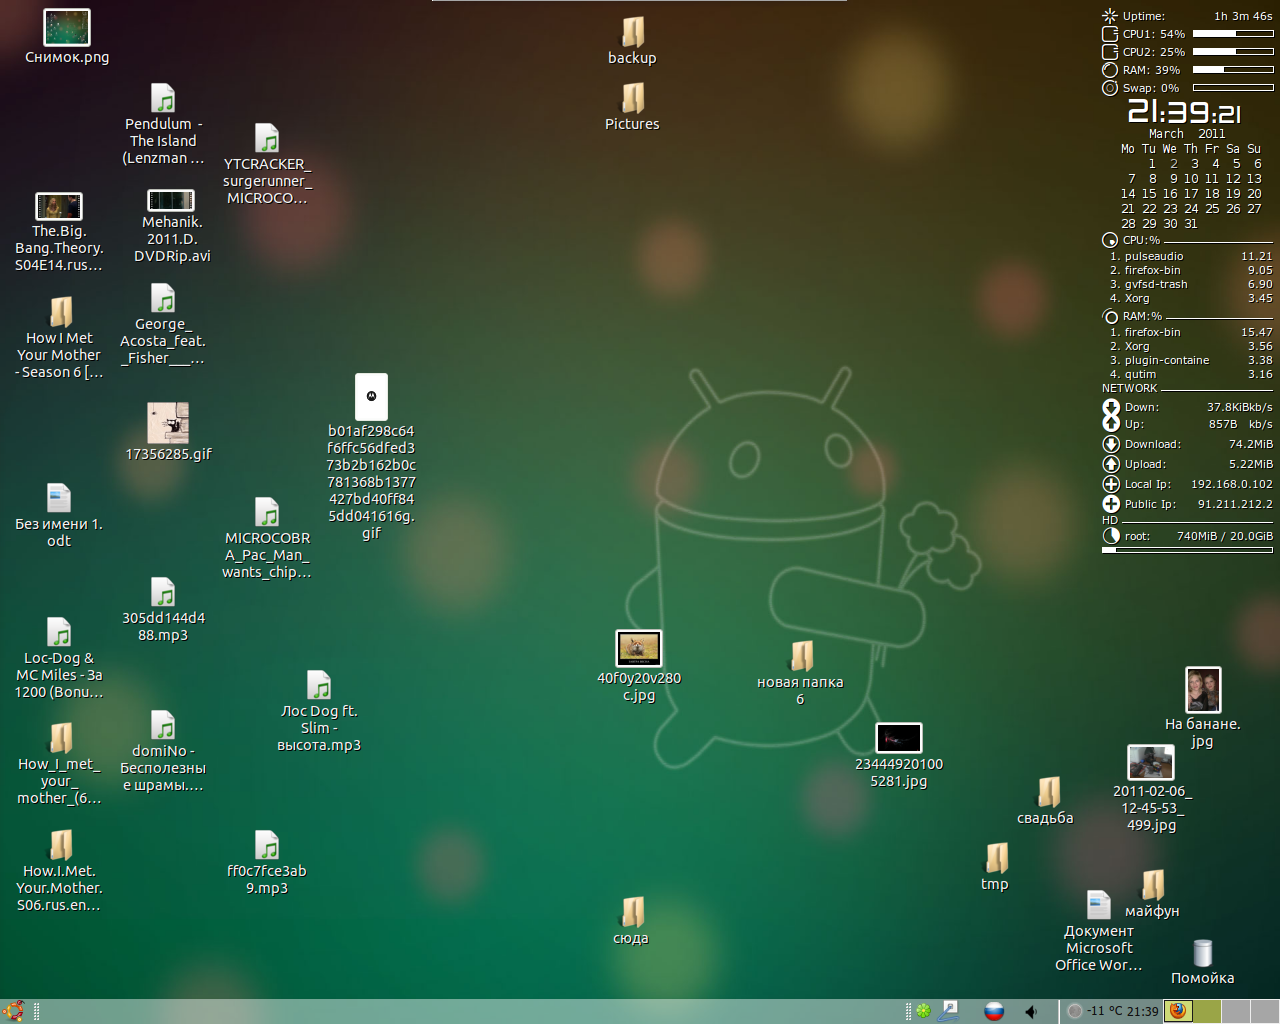Select the свадьба folder
Screen dimensions: 1280x1024
[x=1046, y=801]
